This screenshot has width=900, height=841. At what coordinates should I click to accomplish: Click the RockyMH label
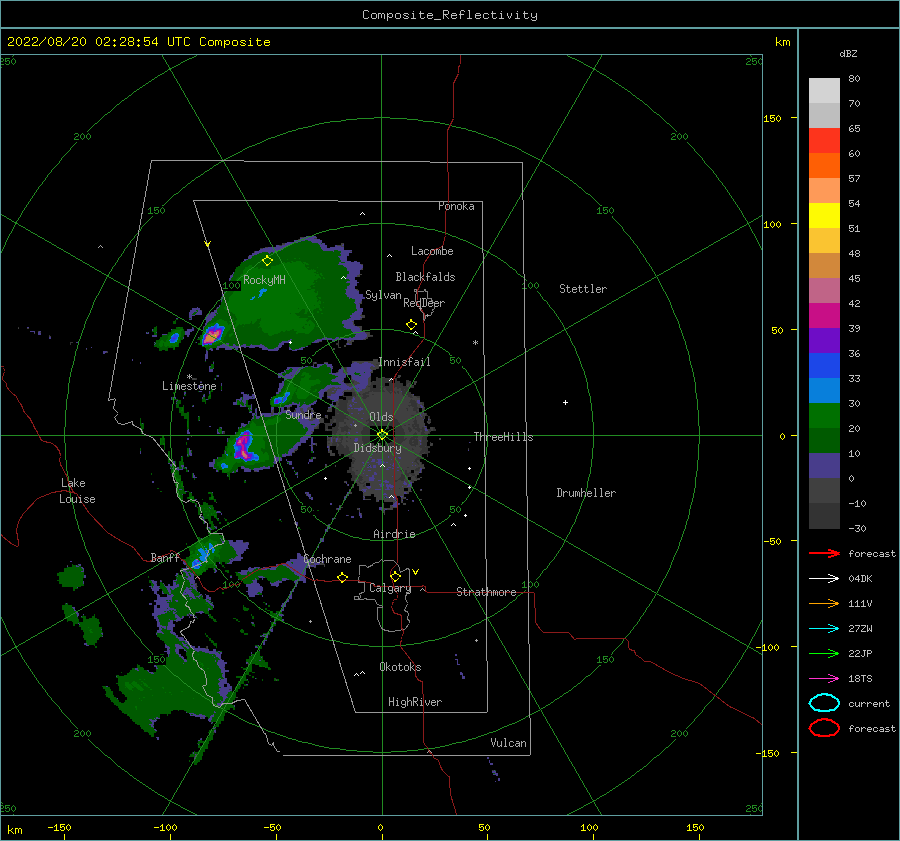264,280
